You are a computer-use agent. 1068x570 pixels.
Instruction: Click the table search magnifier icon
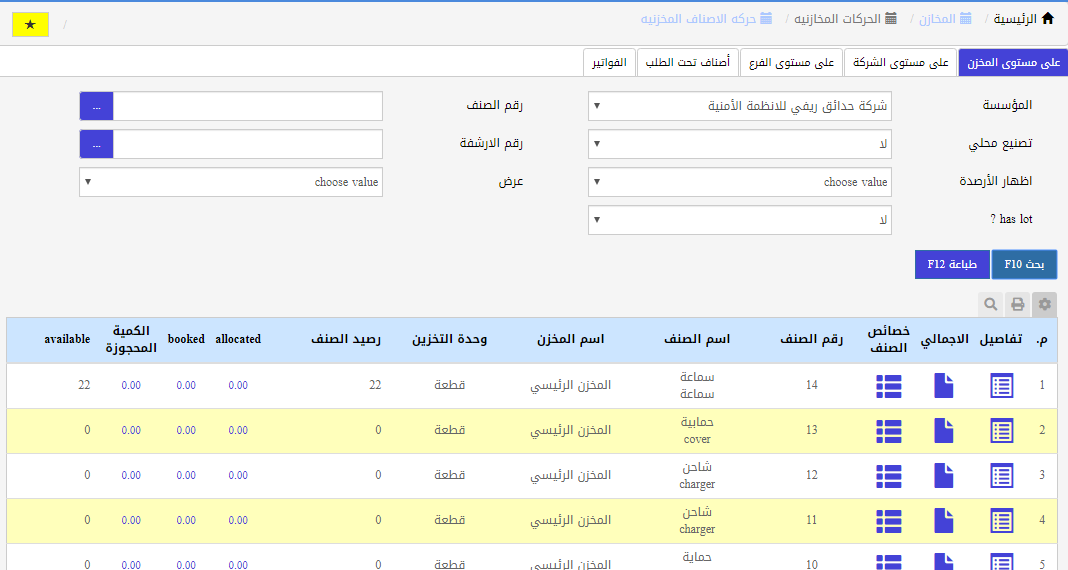pyautogui.click(x=990, y=304)
